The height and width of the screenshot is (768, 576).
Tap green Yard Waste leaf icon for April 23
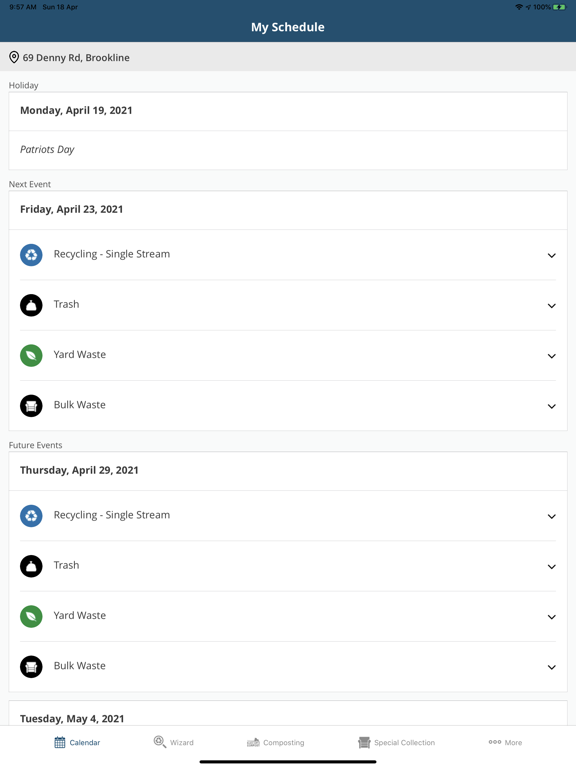(31, 356)
